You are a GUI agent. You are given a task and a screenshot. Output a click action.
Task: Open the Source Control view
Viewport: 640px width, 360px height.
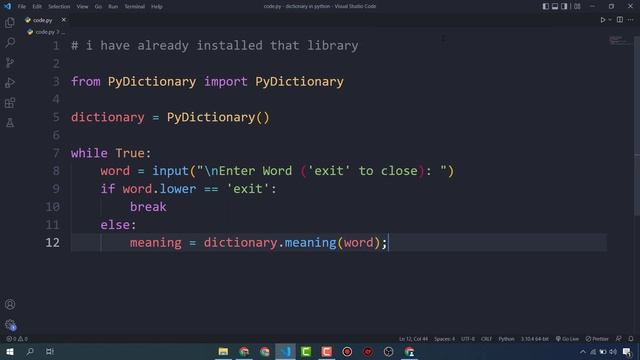pyautogui.click(x=10, y=62)
